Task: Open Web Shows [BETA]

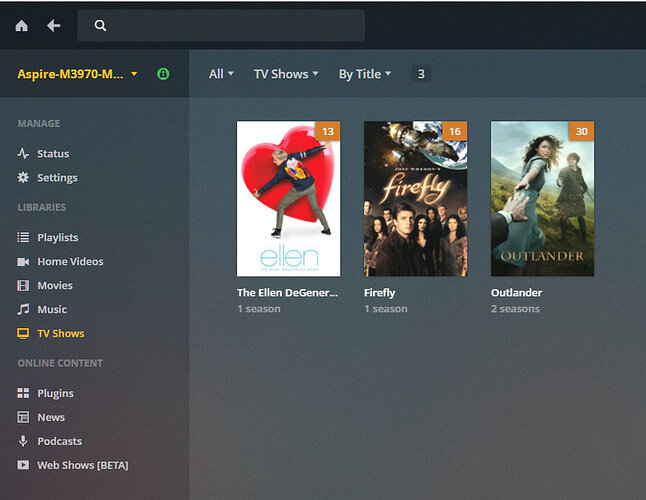Action: [x=83, y=465]
